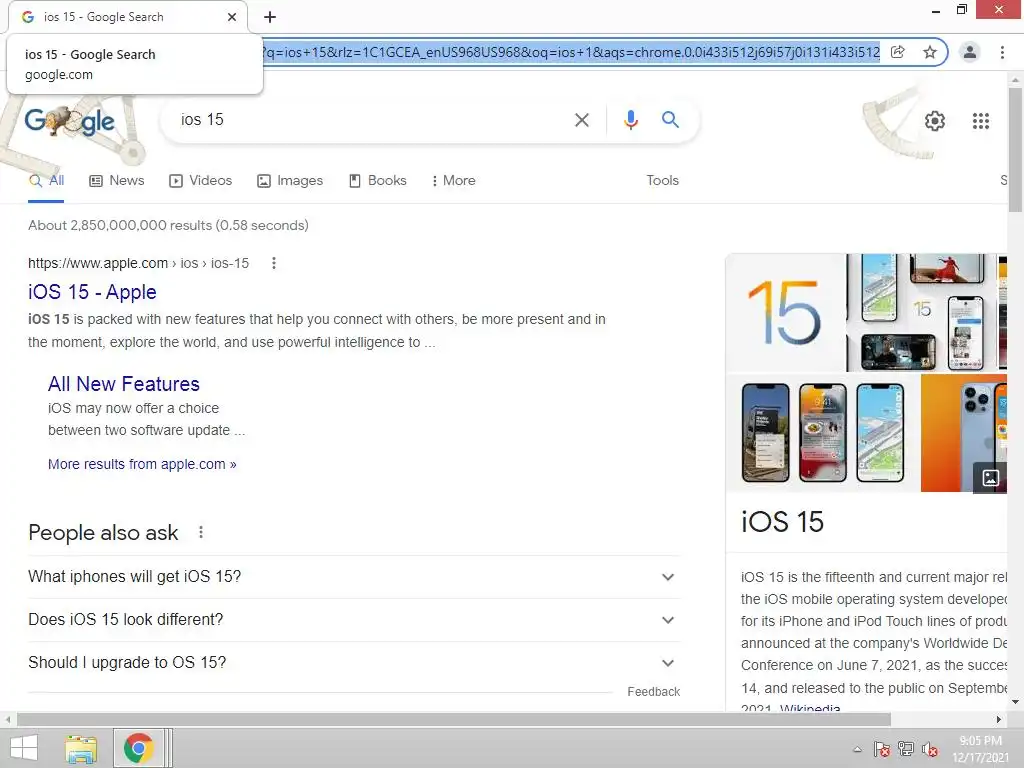The image size is (1024, 768).
Task: Open About this result for People also ask
Action: [201, 532]
